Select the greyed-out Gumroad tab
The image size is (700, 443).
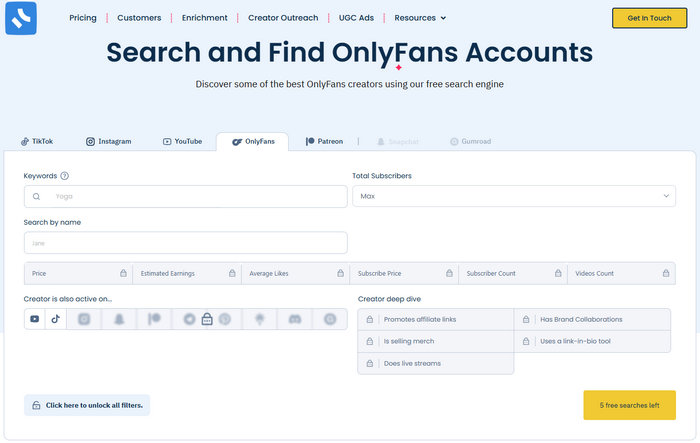pyautogui.click(x=471, y=142)
